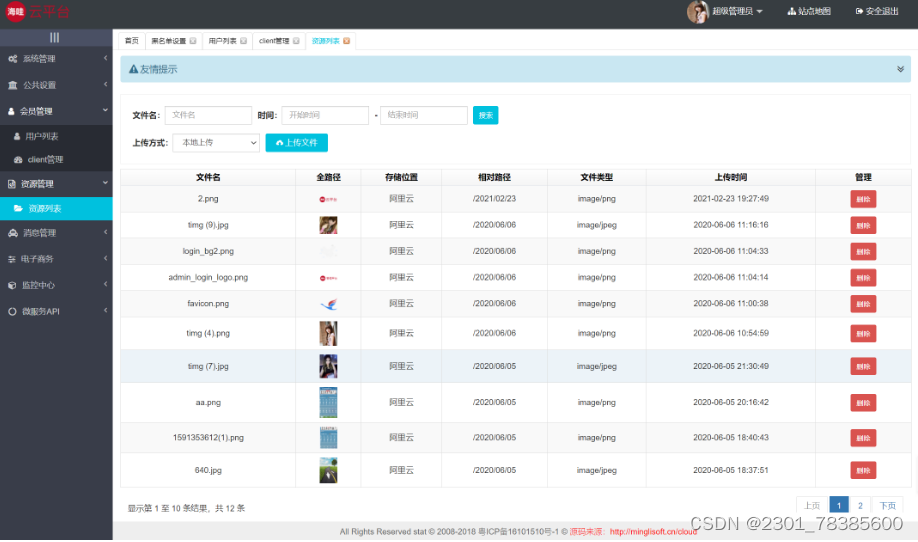Open the favicon.png thumbnail
918x542 pixels.
[x=328, y=304]
